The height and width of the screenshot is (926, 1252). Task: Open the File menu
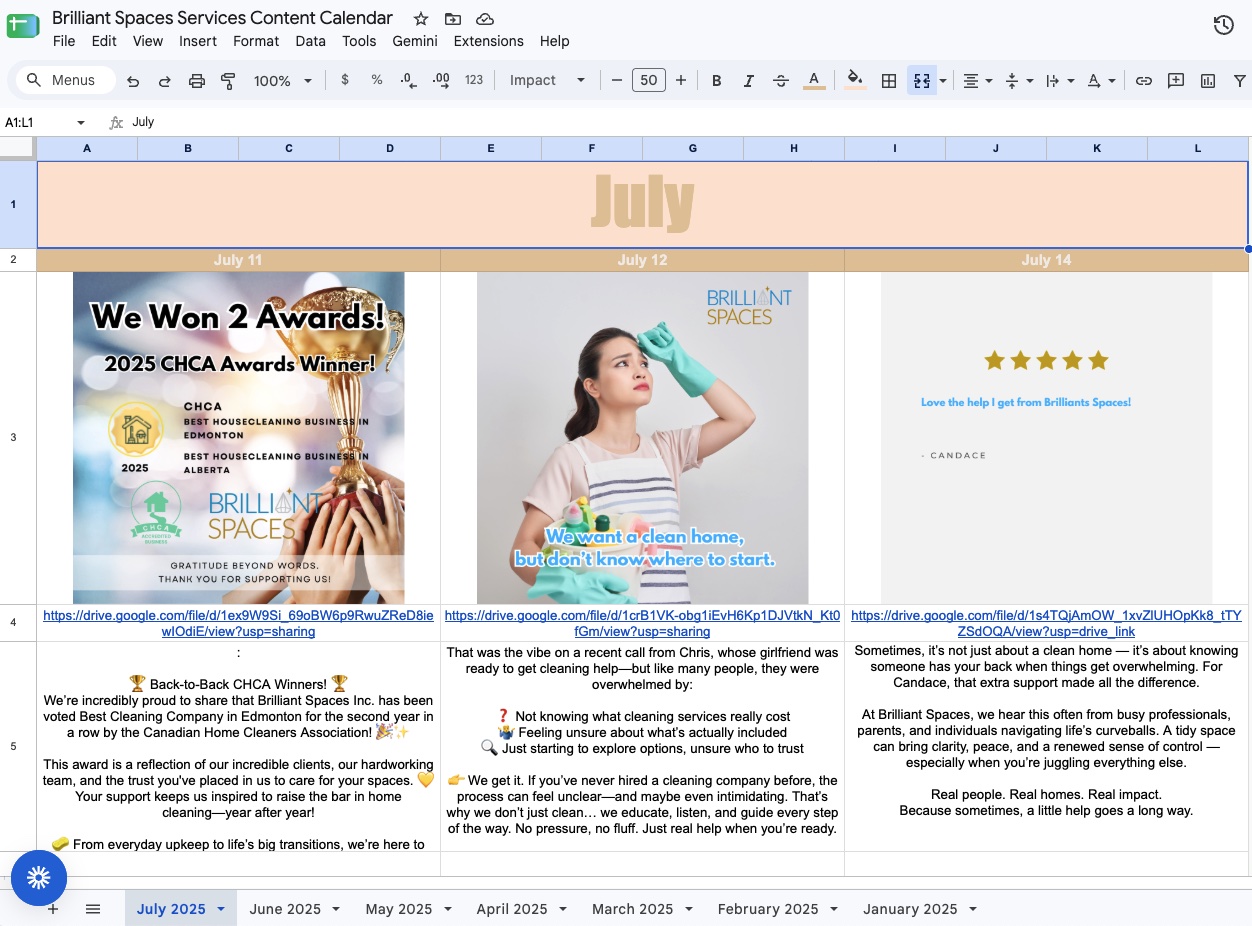tap(64, 41)
